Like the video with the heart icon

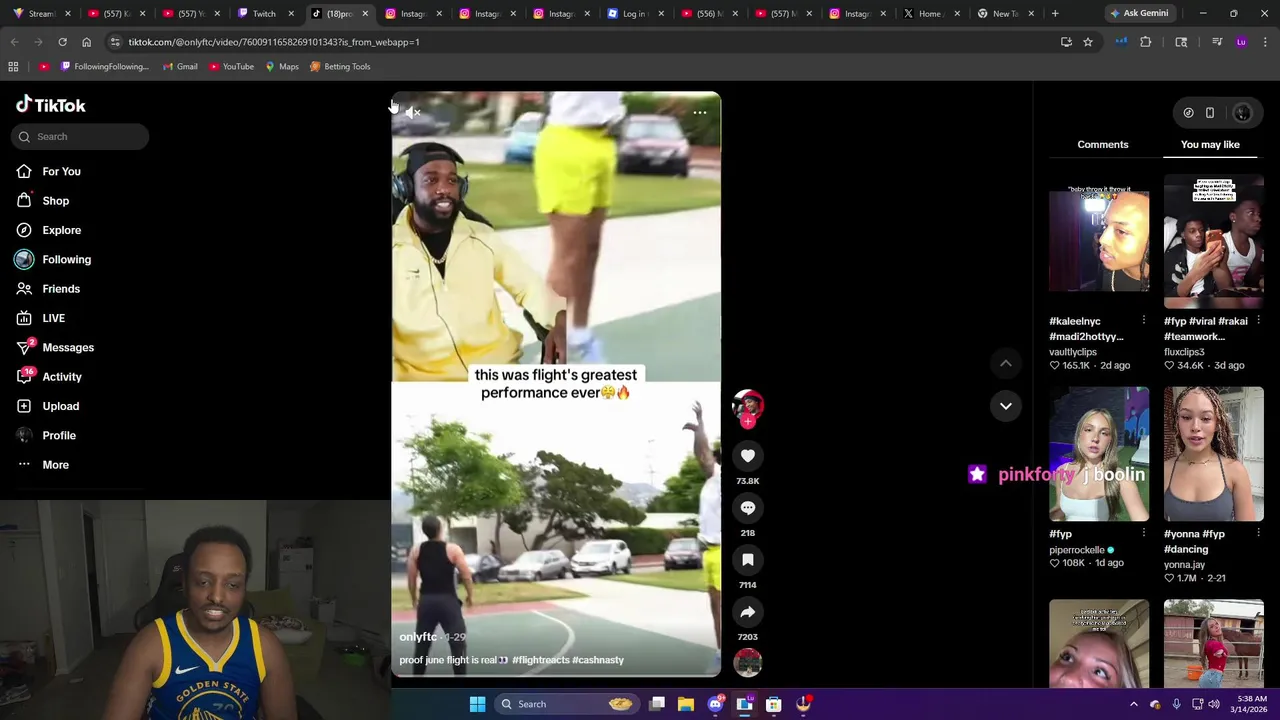748,456
